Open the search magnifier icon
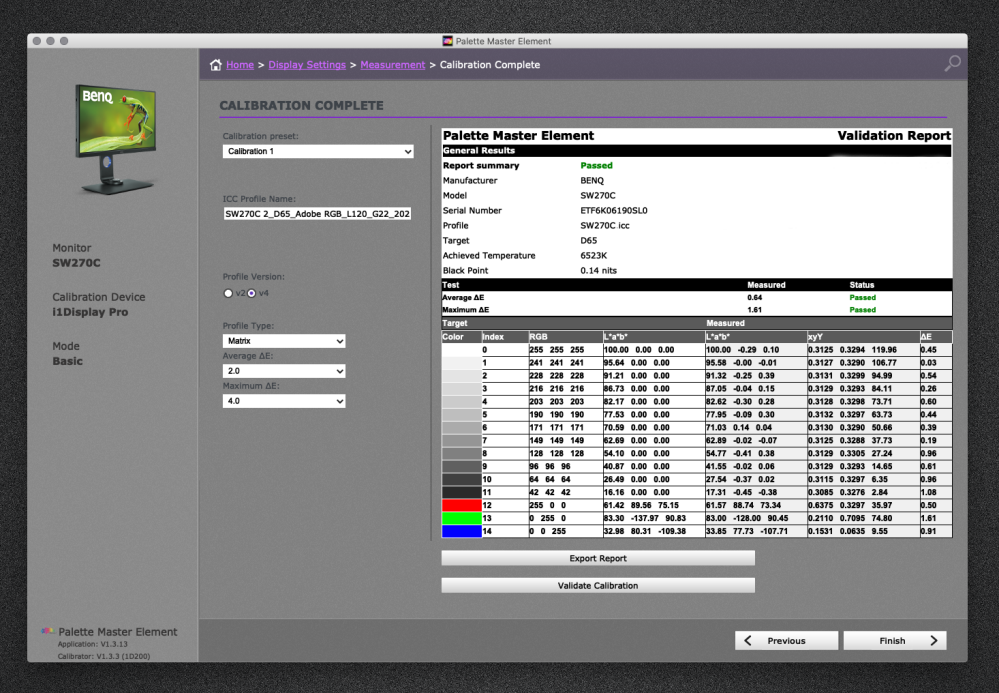Viewport: 999px width, 693px height. click(x=952, y=63)
